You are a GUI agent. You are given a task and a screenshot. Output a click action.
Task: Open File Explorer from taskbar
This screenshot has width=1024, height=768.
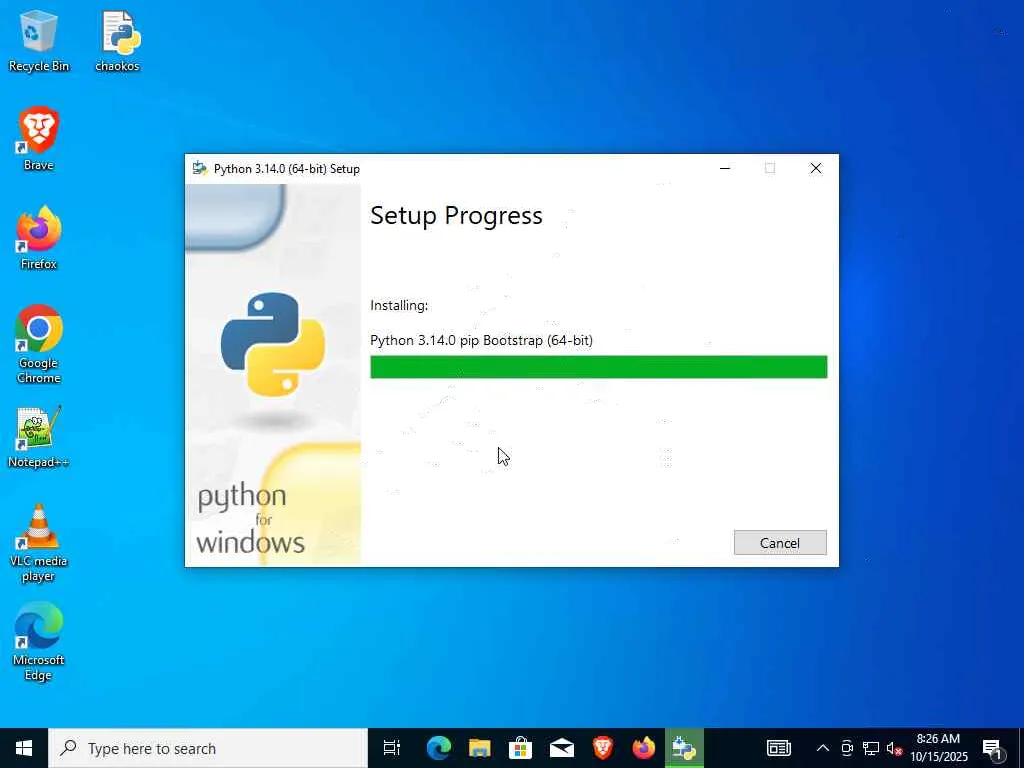479,748
